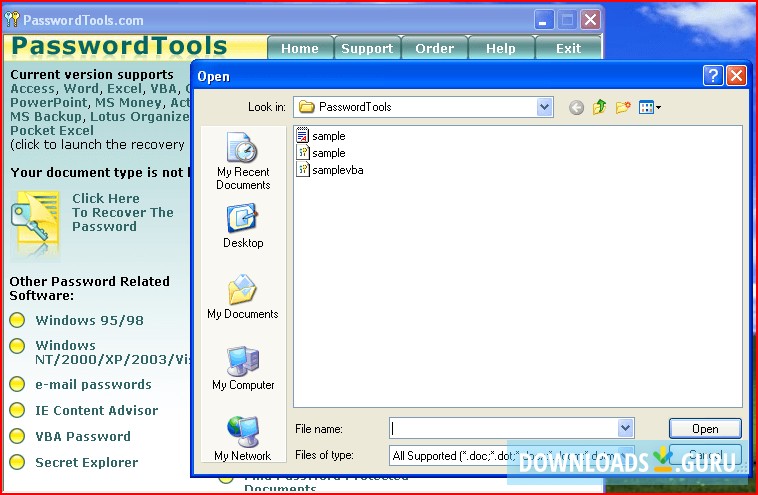Open My Recent Documents place
The height and width of the screenshot is (495, 758).
[x=243, y=160]
